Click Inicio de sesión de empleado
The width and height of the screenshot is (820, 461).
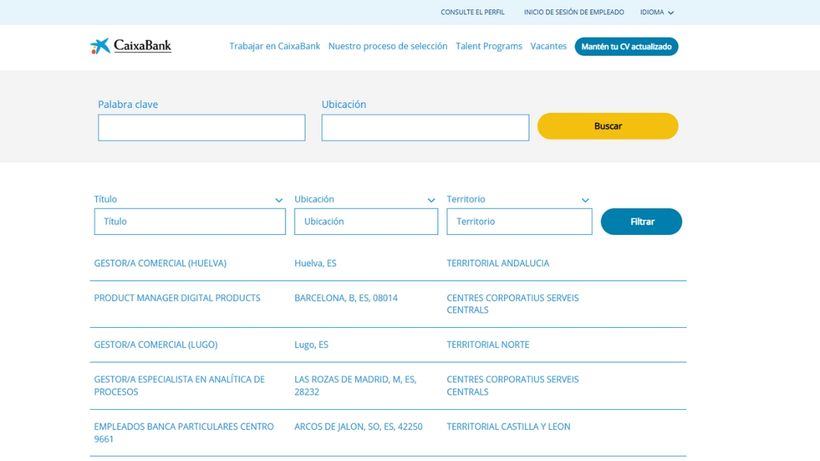[x=573, y=12]
